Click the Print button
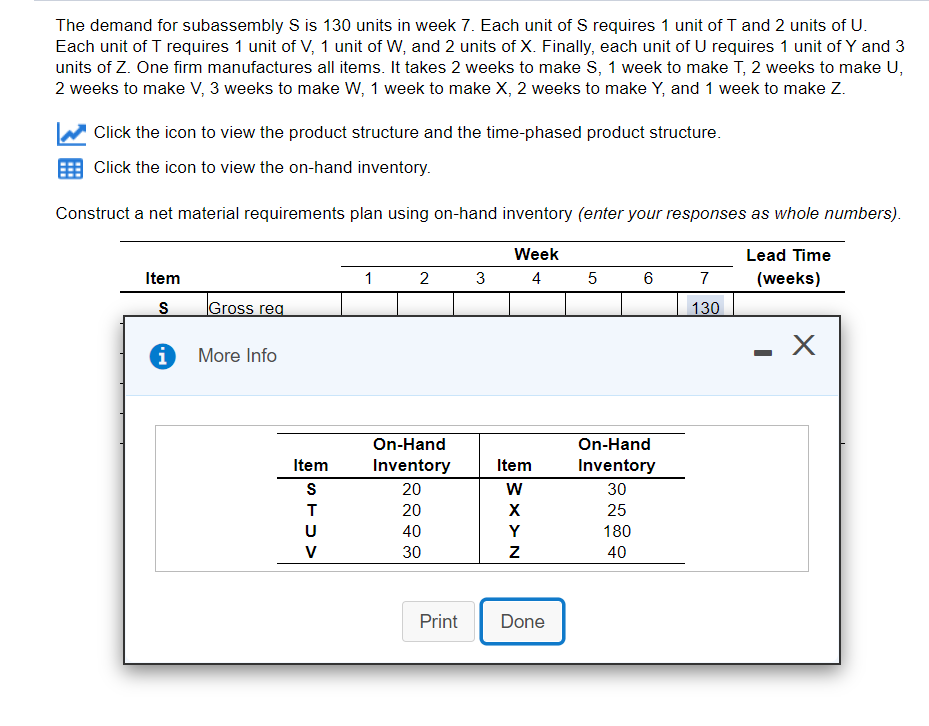The height and width of the screenshot is (726, 929). 438,621
